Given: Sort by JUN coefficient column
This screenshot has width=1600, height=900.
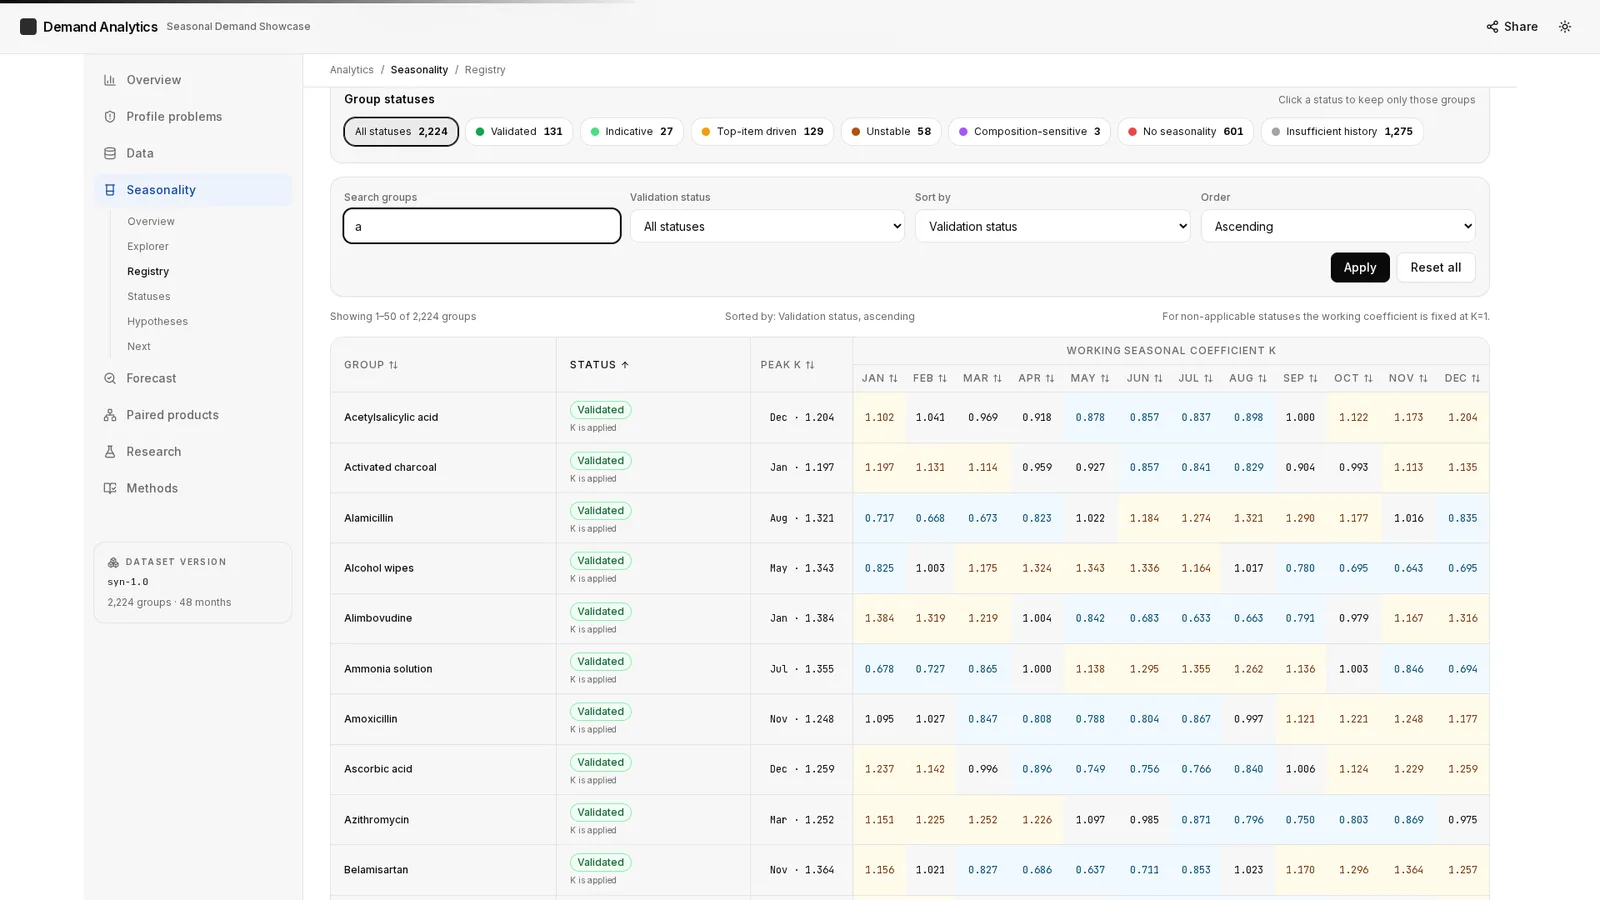Looking at the screenshot, I should tap(1144, 378).
